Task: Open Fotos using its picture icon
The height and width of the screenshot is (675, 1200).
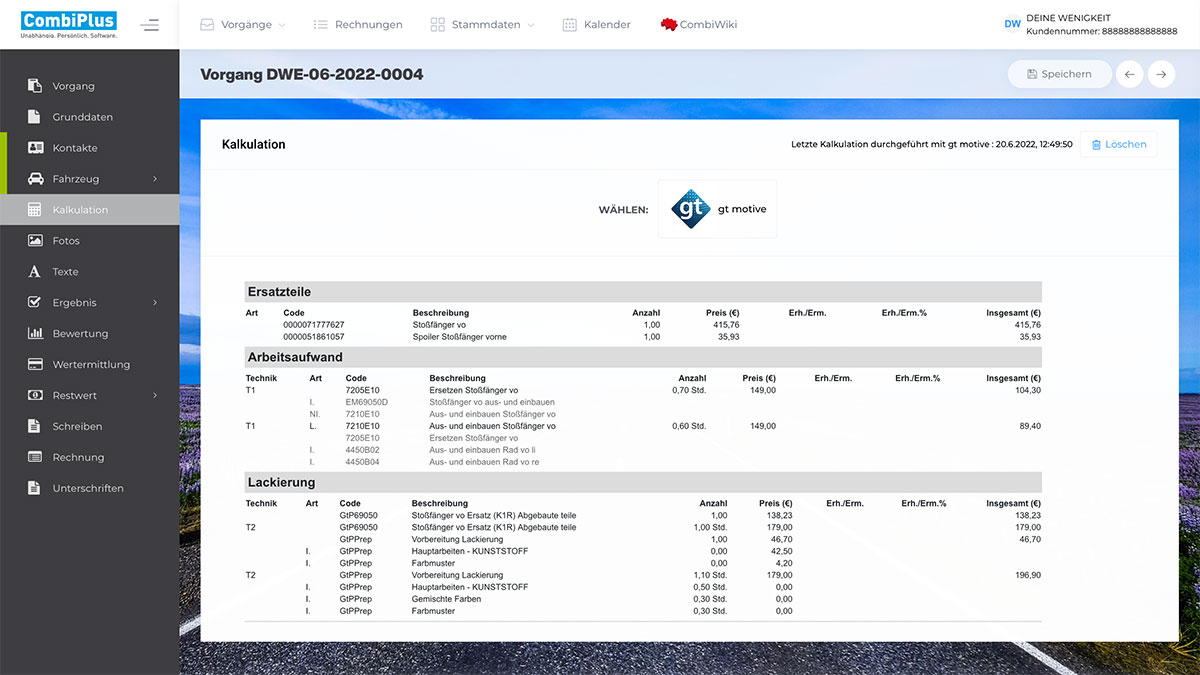Action: [x=33, y=240]
